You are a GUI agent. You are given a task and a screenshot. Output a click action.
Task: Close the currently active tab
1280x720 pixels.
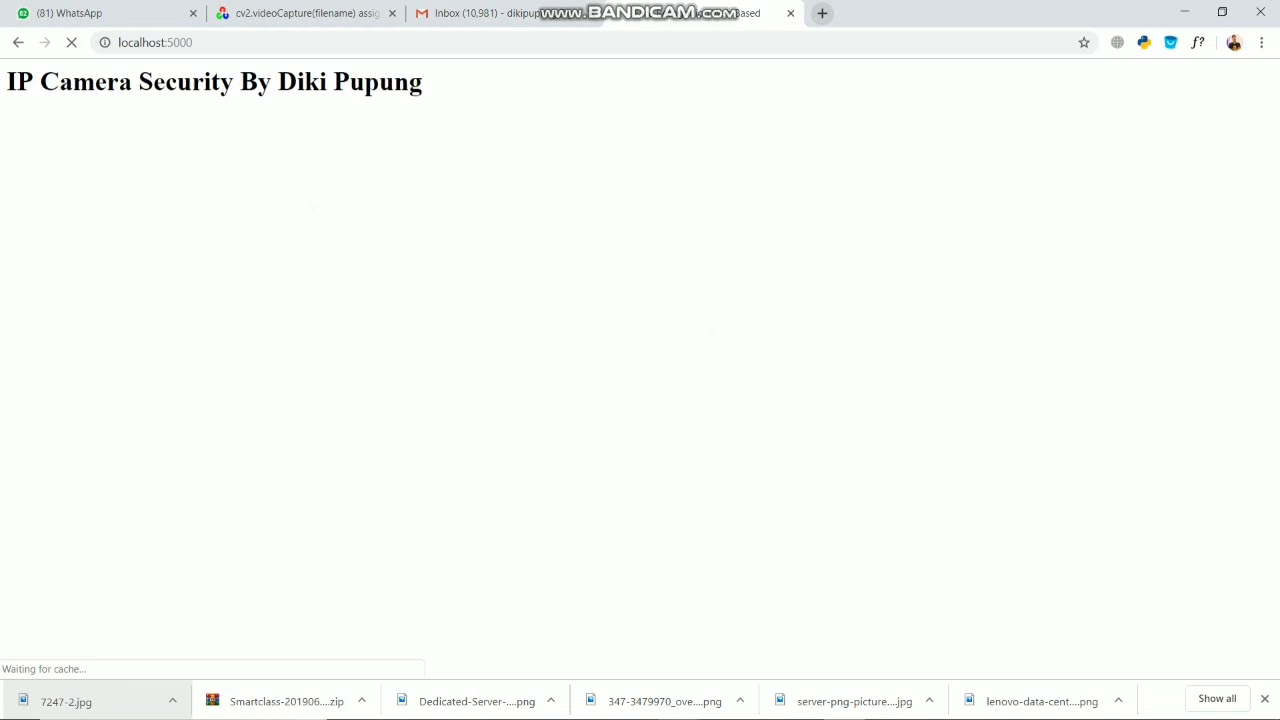pyautogui.click(x=790, y=13)
